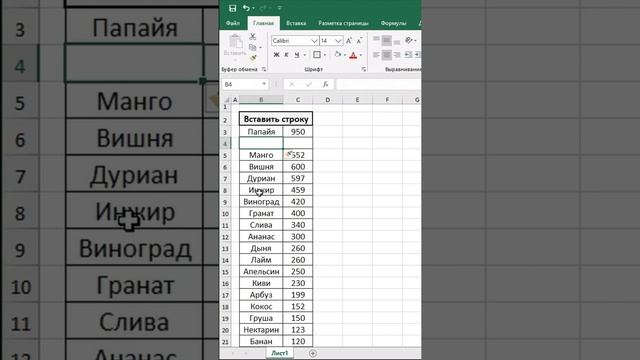Select cell with value 120
This screenshot has width=640, height=360.
click(x=298, y=342)
